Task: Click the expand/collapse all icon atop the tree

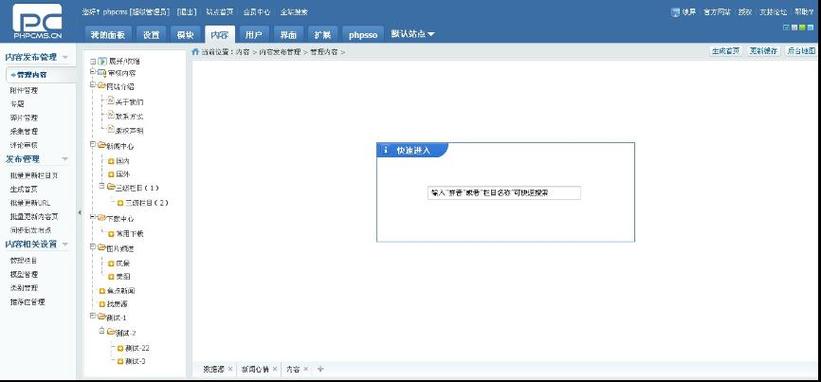Action: 102,61
